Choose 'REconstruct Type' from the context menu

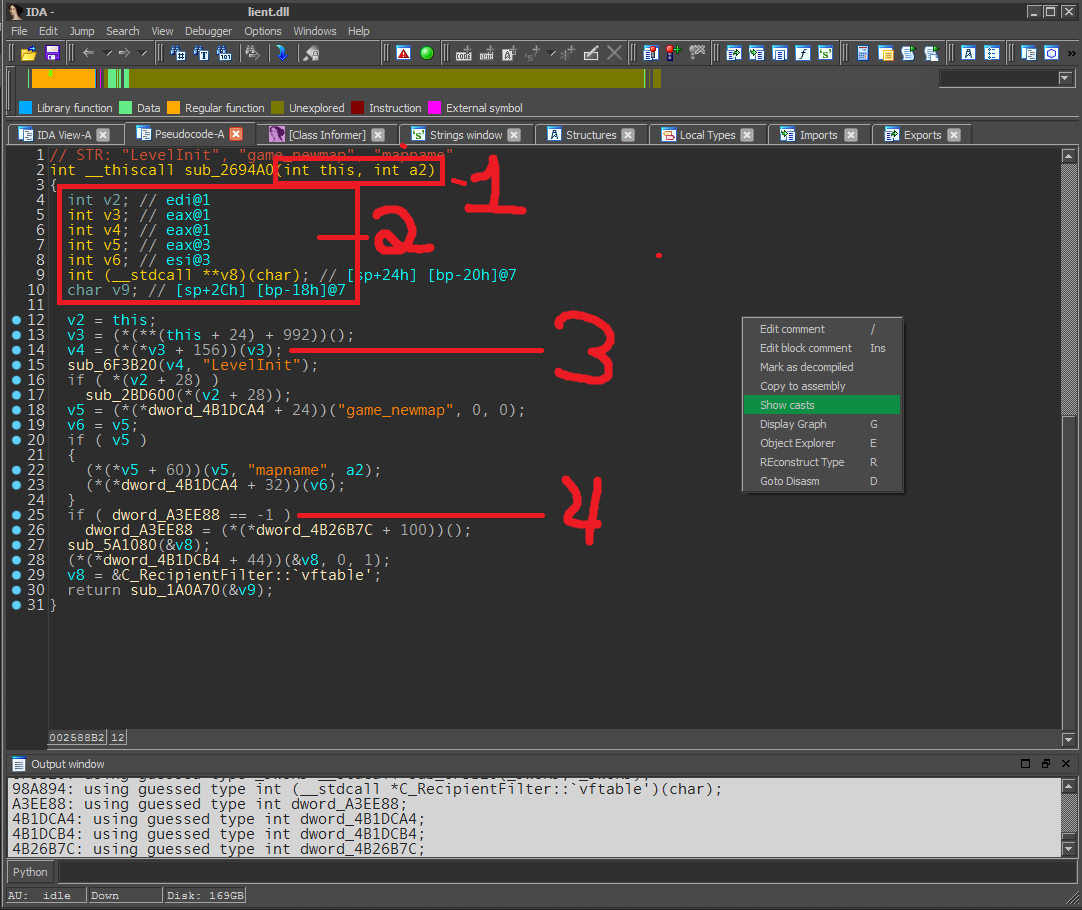coord(822,462)
